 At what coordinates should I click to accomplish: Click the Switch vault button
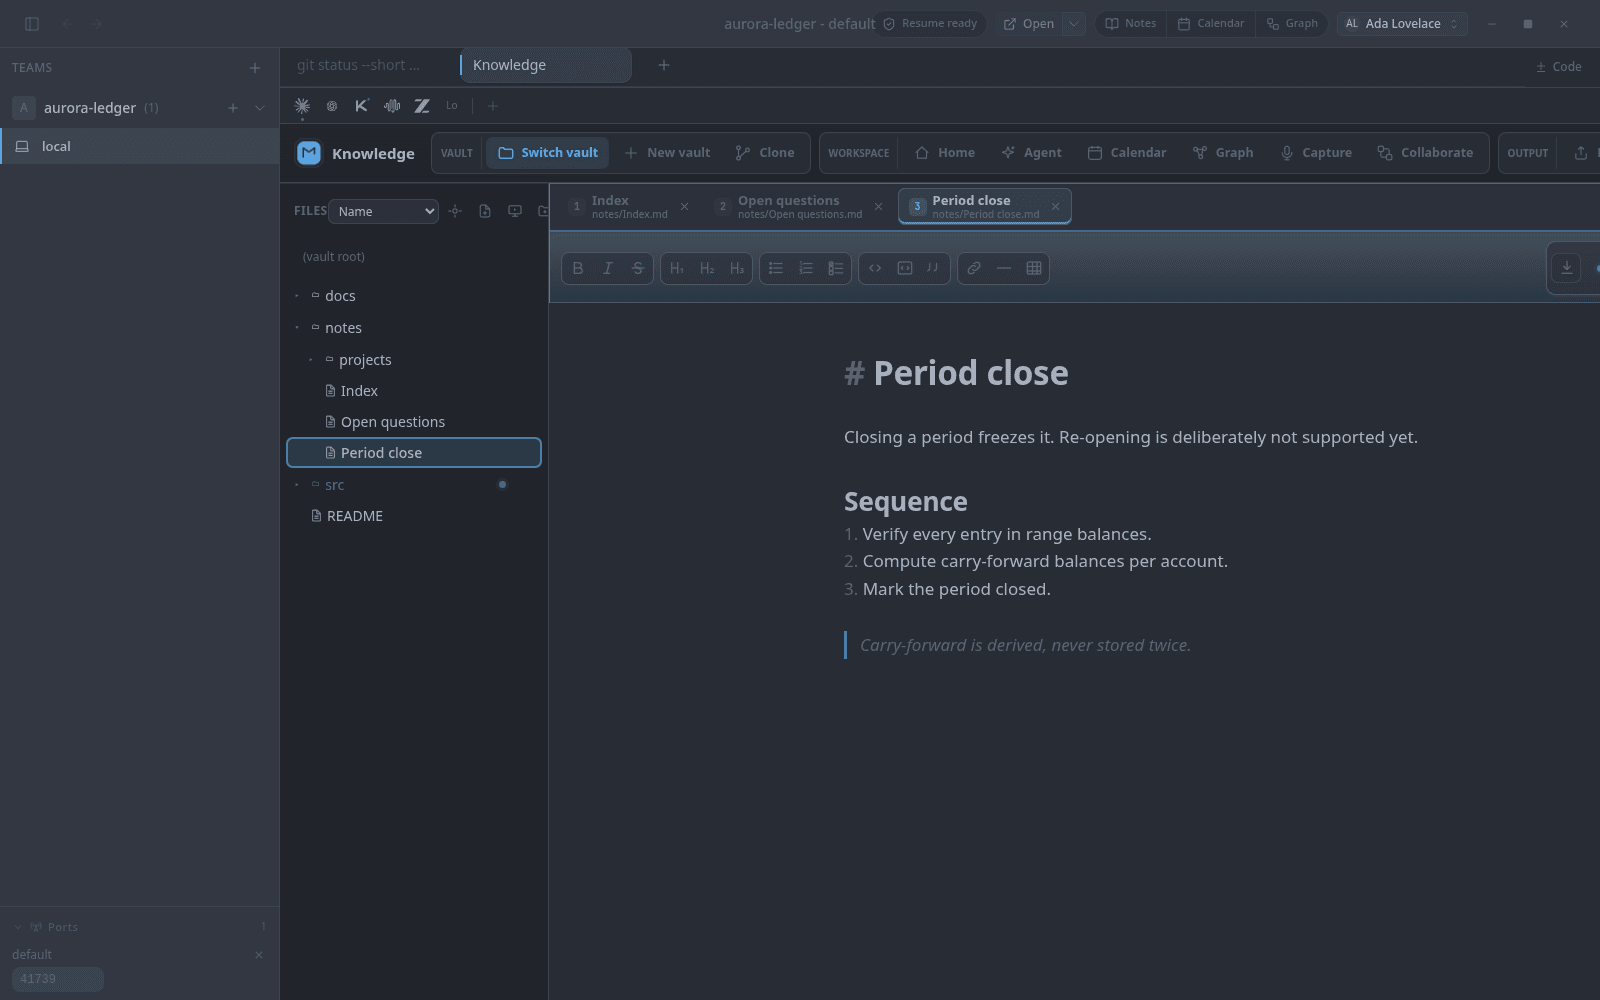548,153
